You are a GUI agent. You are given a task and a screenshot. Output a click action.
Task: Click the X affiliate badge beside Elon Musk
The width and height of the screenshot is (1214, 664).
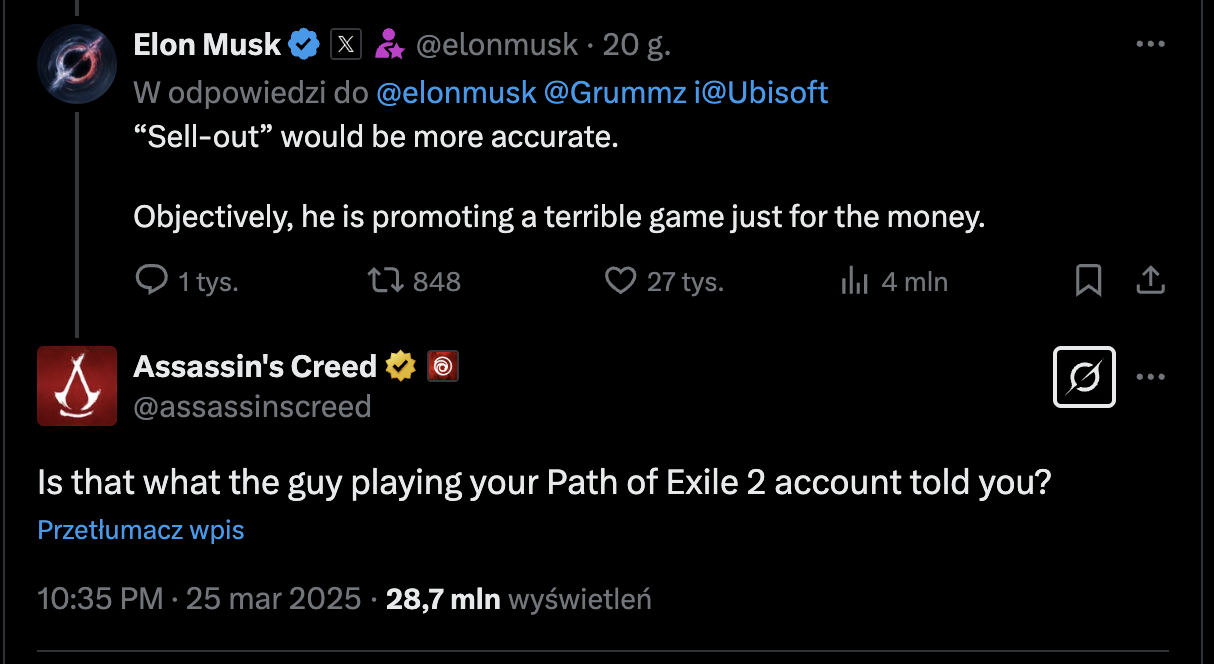tap(345, 44)
